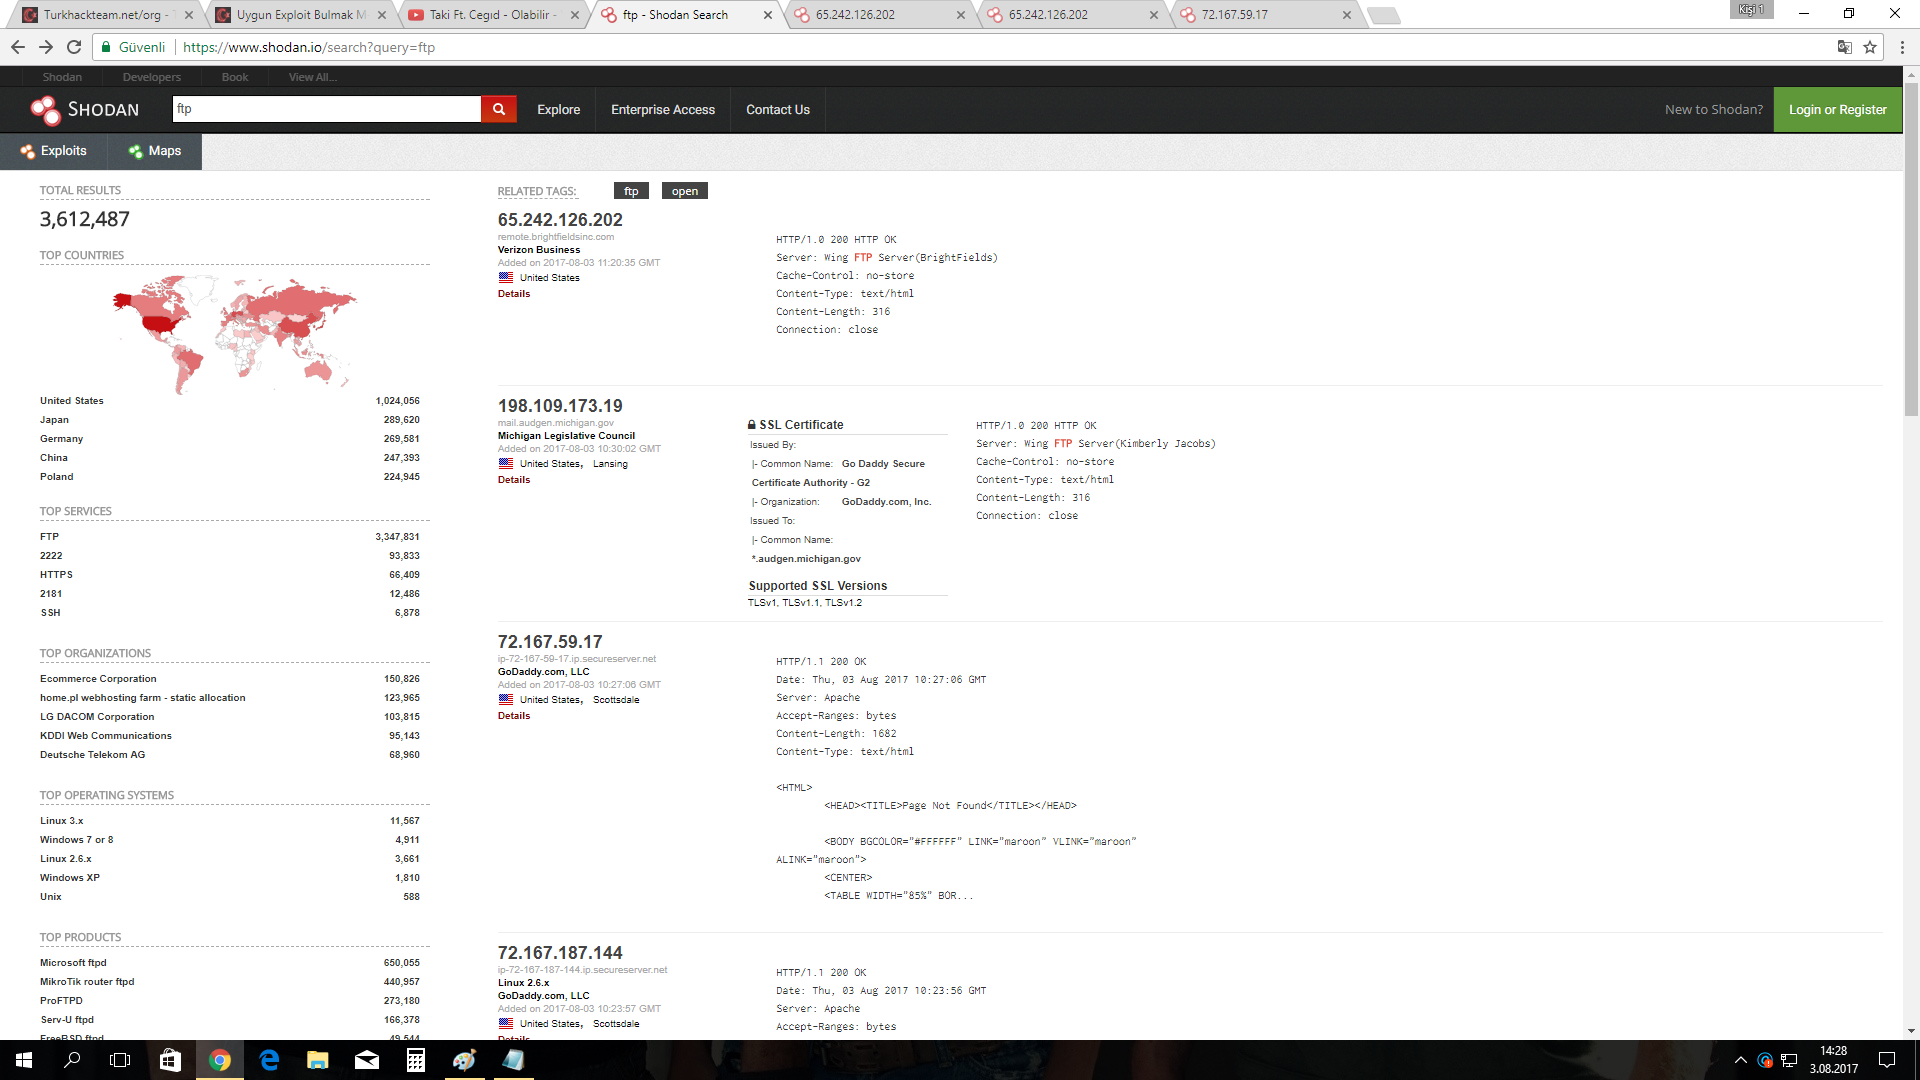Click the Chrome taskbar icon
Screen dimensions: 1920x1080
220,1060
